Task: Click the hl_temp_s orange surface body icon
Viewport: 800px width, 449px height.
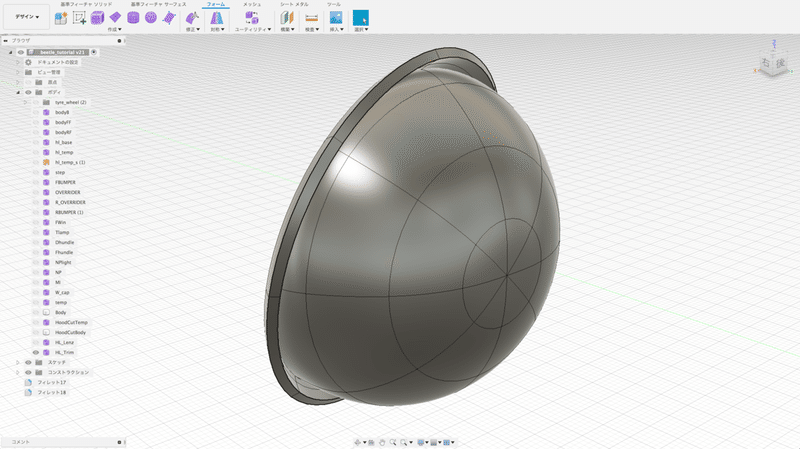Action: click(46, 162)
